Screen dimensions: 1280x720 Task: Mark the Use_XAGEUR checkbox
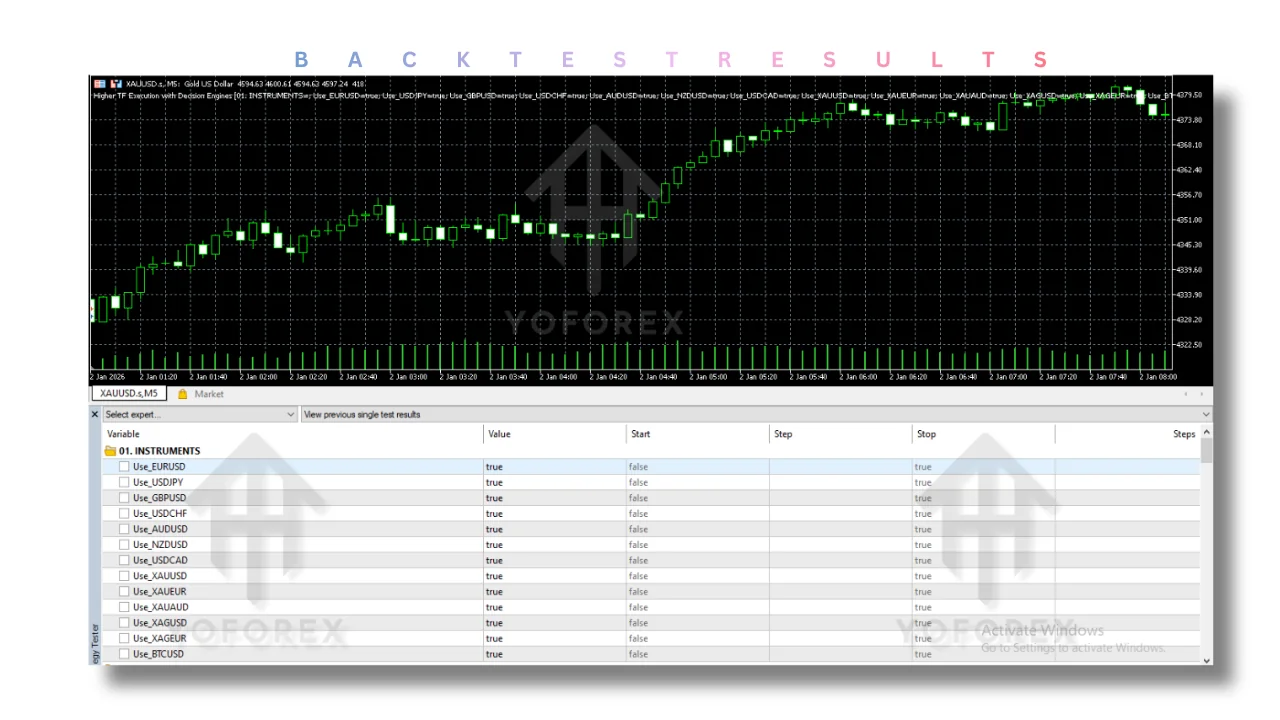point(124,638)
